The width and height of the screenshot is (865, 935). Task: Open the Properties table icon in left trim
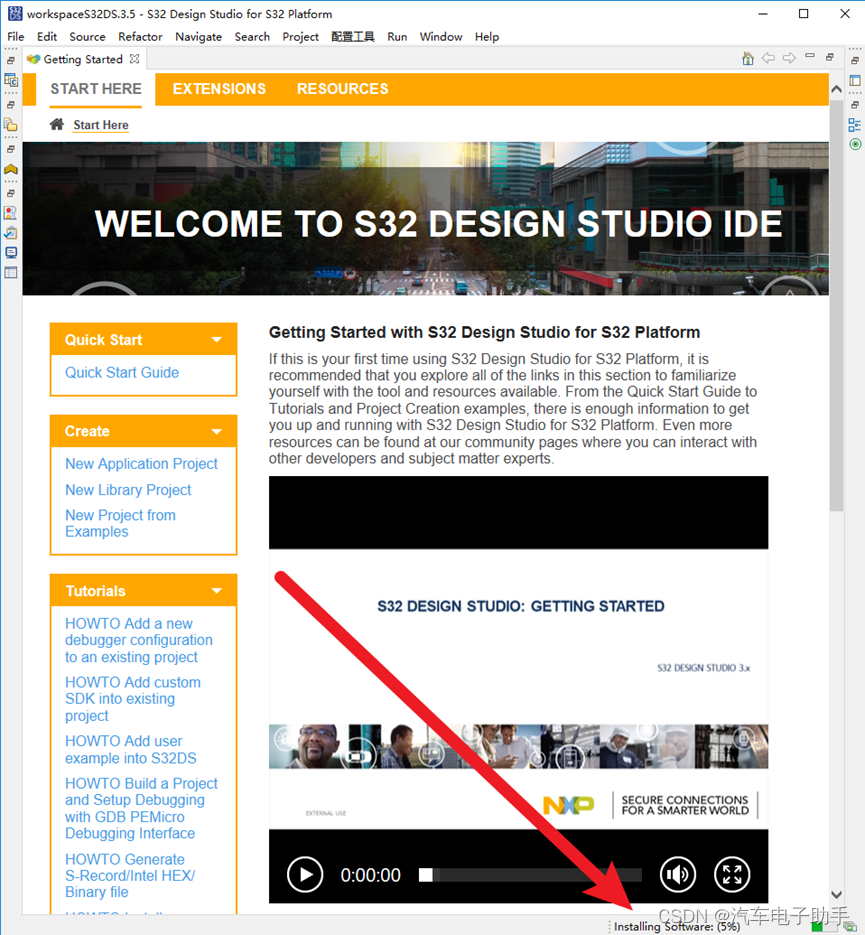(11, 273)
